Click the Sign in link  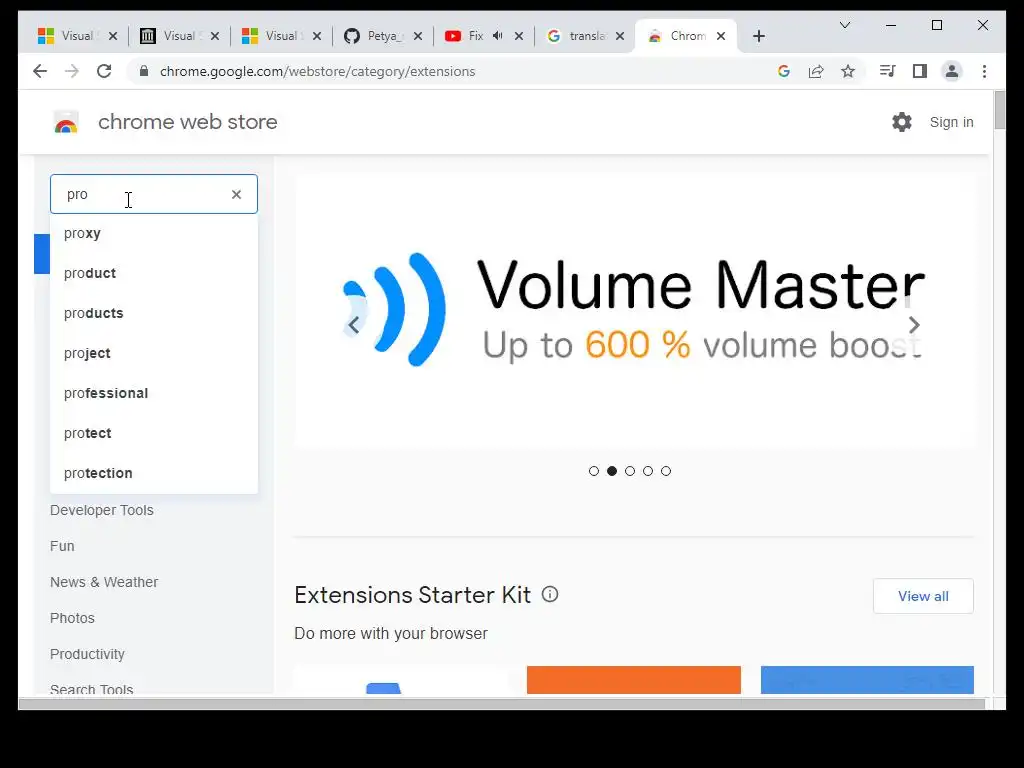[x=952, y=122]
